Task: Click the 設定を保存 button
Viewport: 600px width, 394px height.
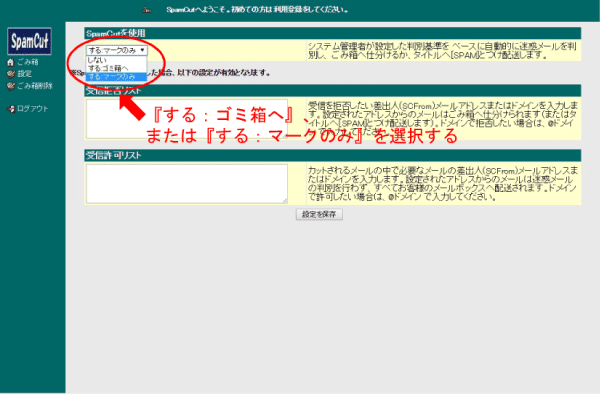Action: tap(319, 214)
